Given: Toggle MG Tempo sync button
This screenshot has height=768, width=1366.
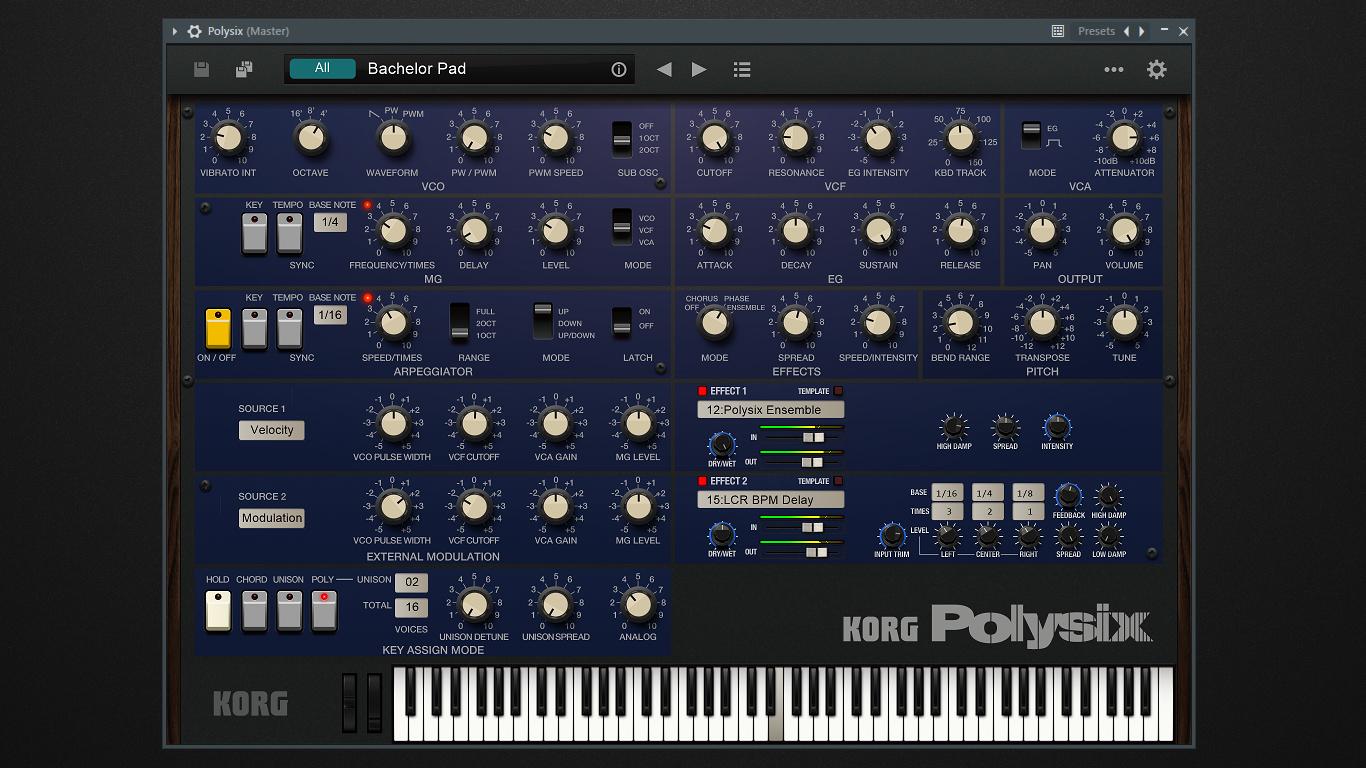Looking at the screenshot, I should [x=289, y=233].
